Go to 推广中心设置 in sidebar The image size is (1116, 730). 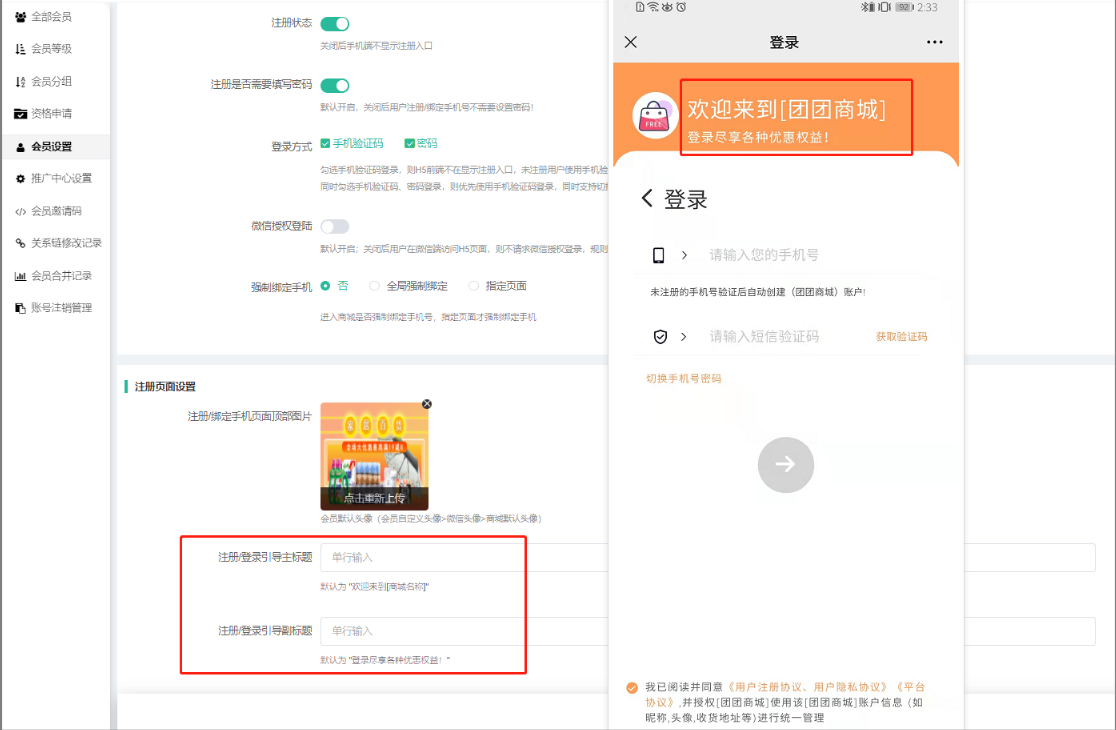[60, 179]
